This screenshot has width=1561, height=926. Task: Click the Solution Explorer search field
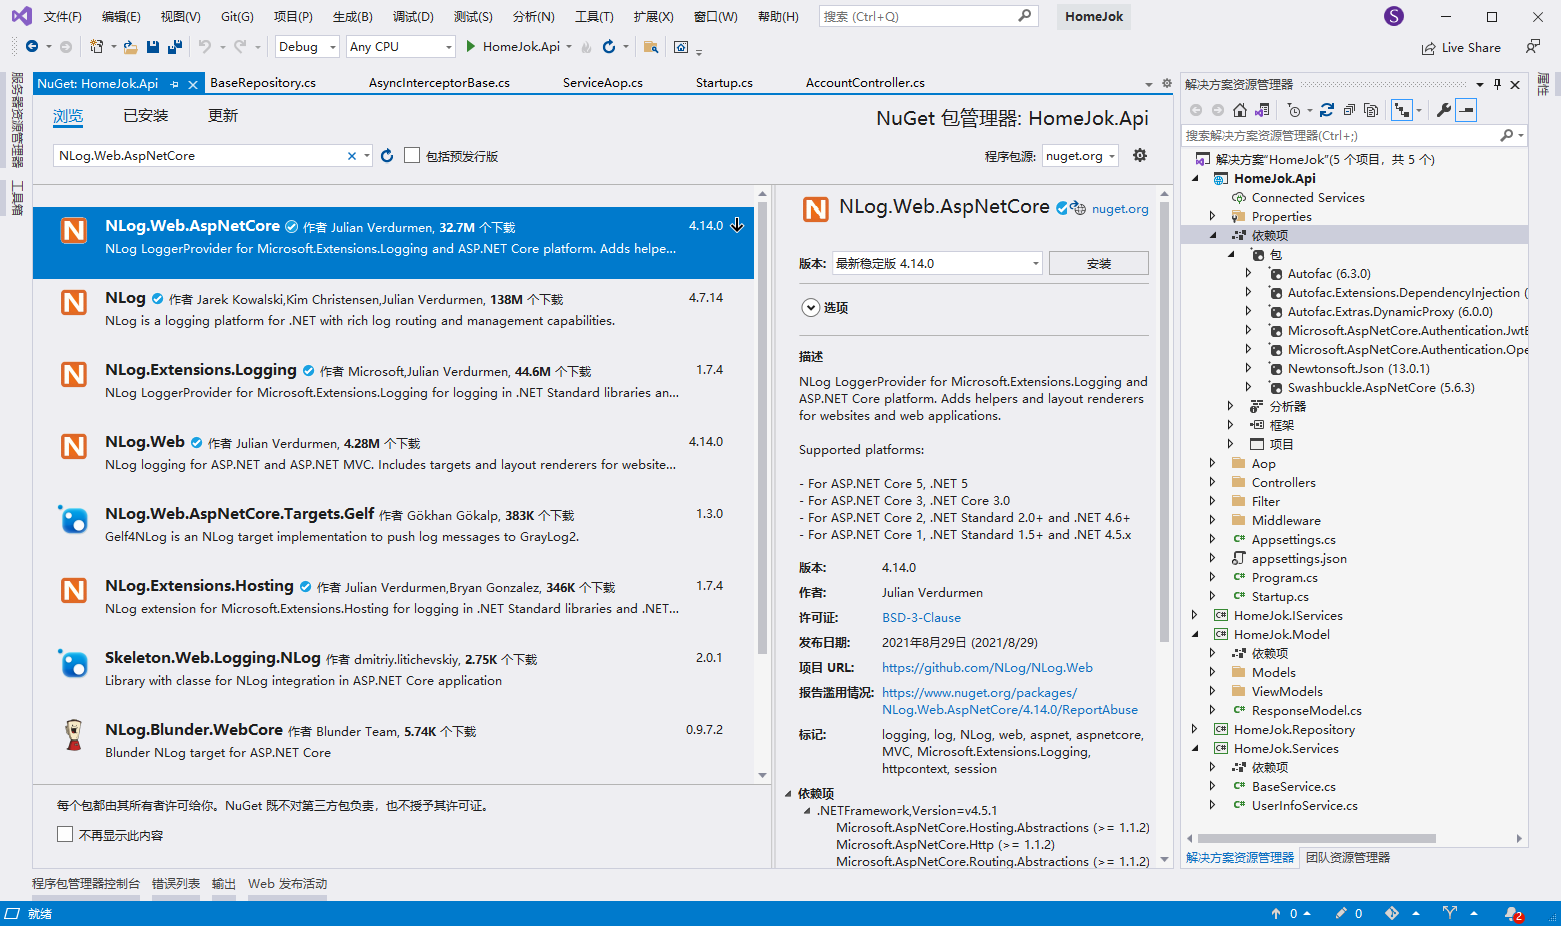pos(1341,135)
